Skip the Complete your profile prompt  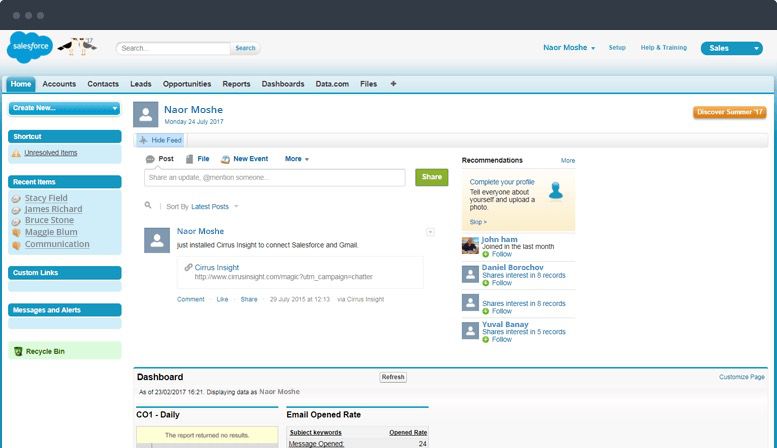pos(478,222)
